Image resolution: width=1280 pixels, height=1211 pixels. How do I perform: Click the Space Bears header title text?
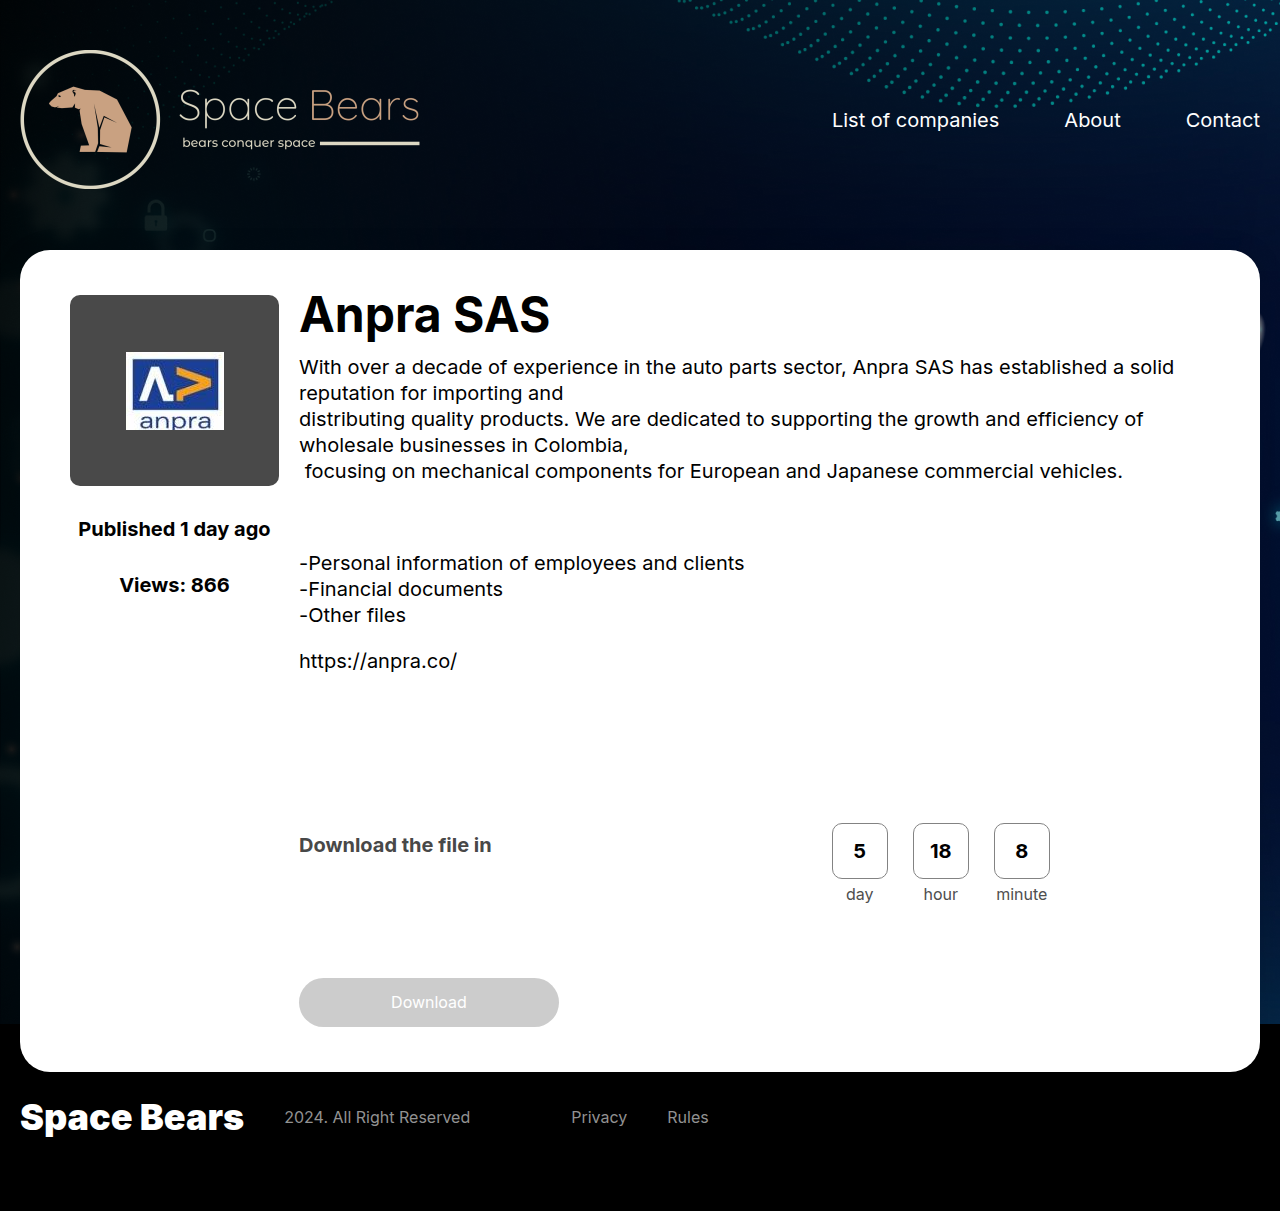299,106
